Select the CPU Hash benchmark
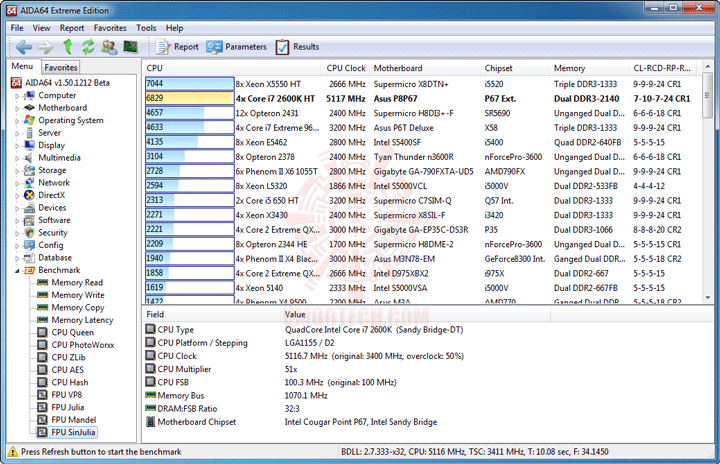 70,382
